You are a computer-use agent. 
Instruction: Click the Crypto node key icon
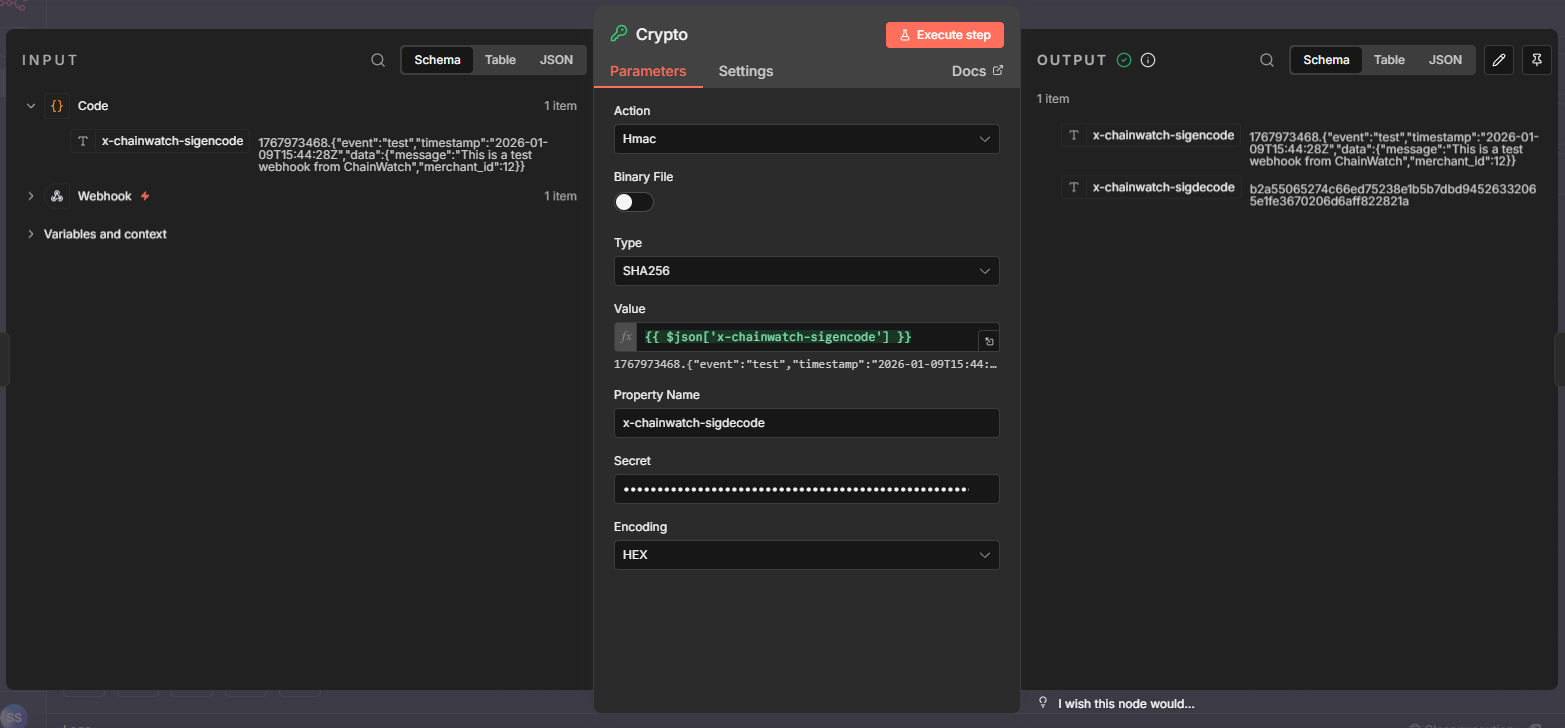[x=619, y=34]
